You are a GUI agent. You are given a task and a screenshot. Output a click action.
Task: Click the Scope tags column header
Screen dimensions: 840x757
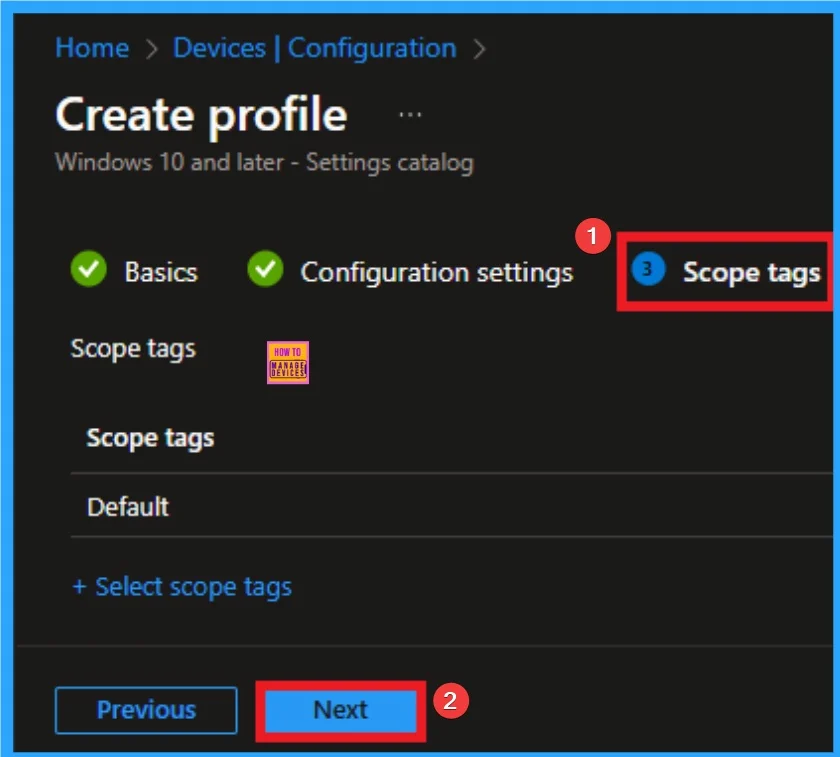pyautogui.click(x=149, y=437)
